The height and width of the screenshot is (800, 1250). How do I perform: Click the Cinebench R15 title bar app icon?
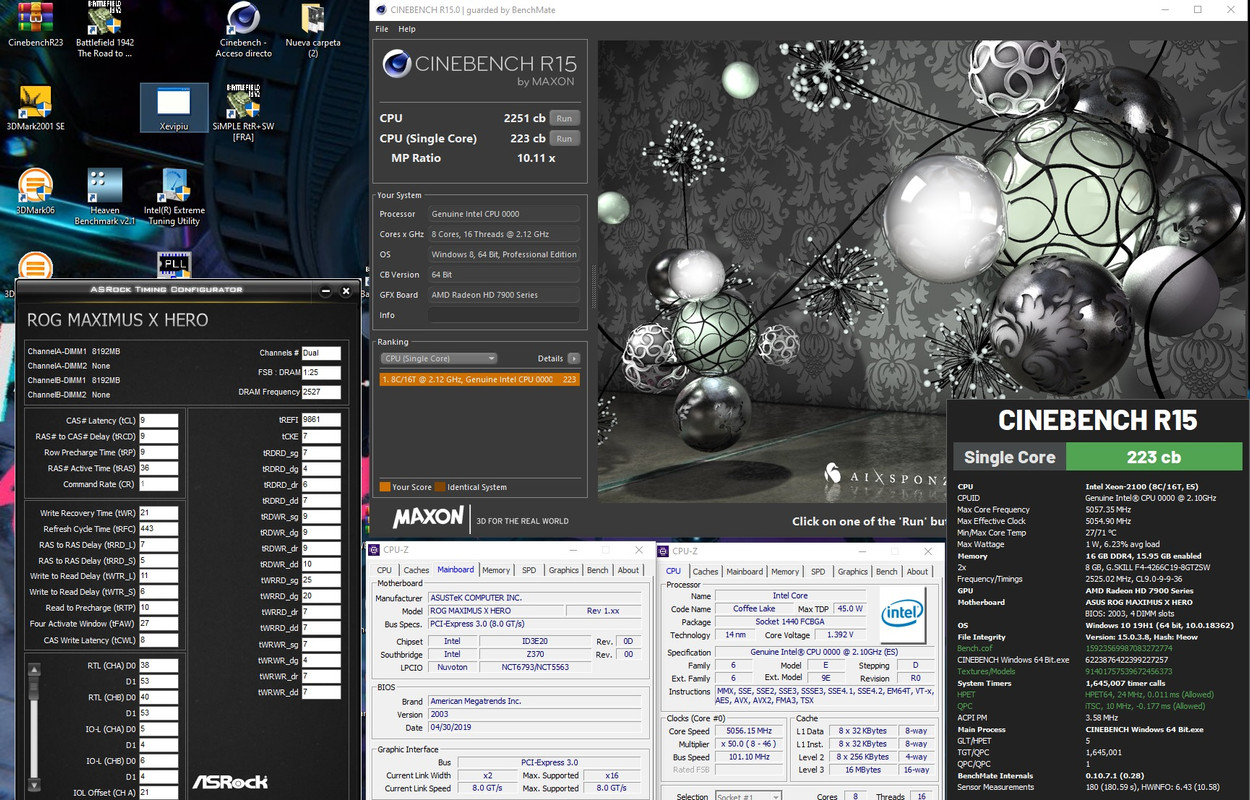[379, 10]
